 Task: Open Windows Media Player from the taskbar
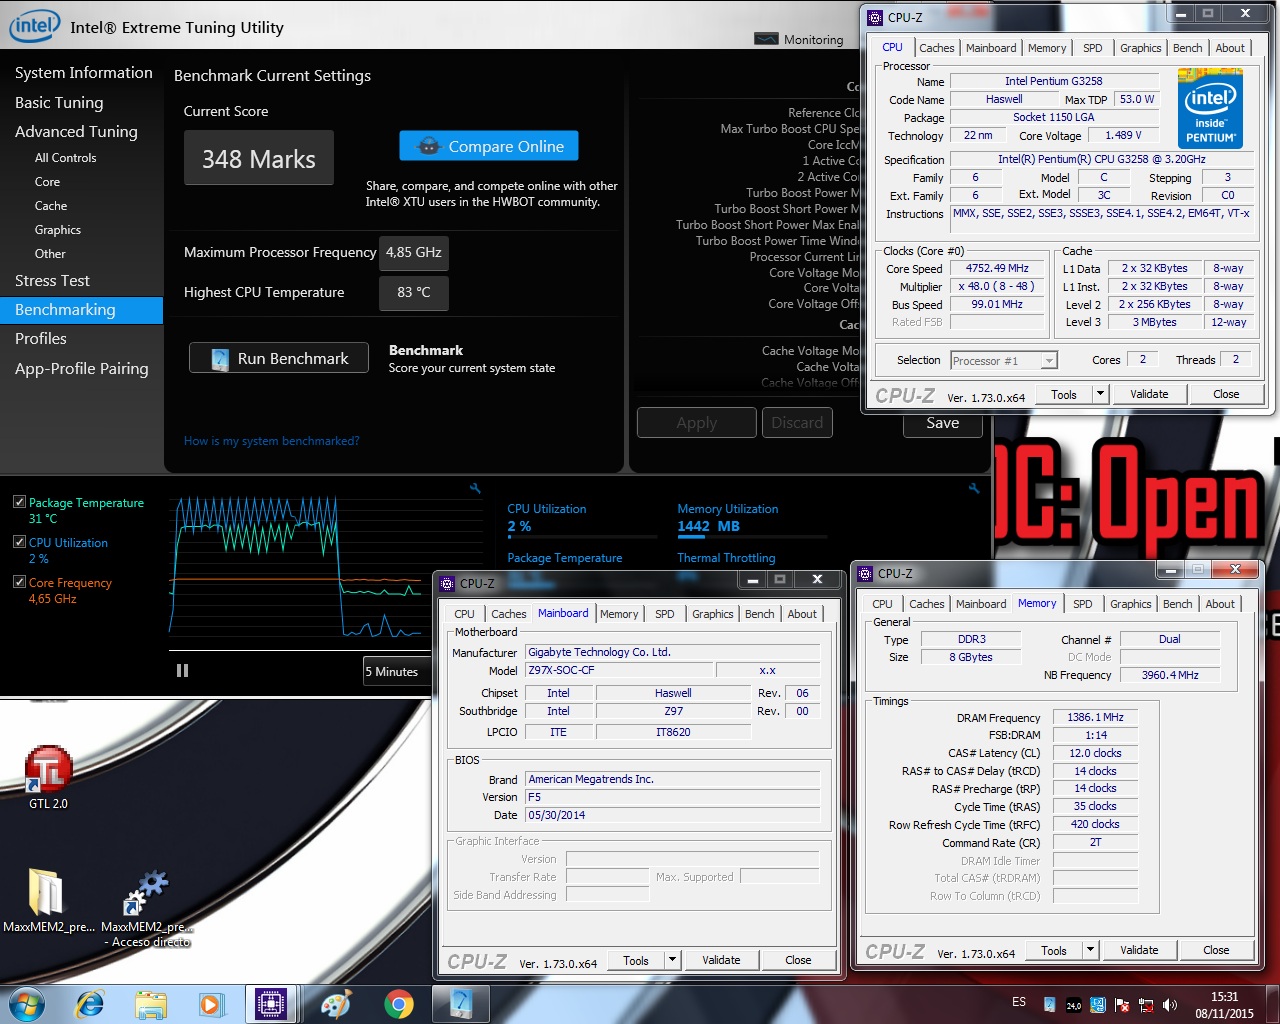[211, 1003]
